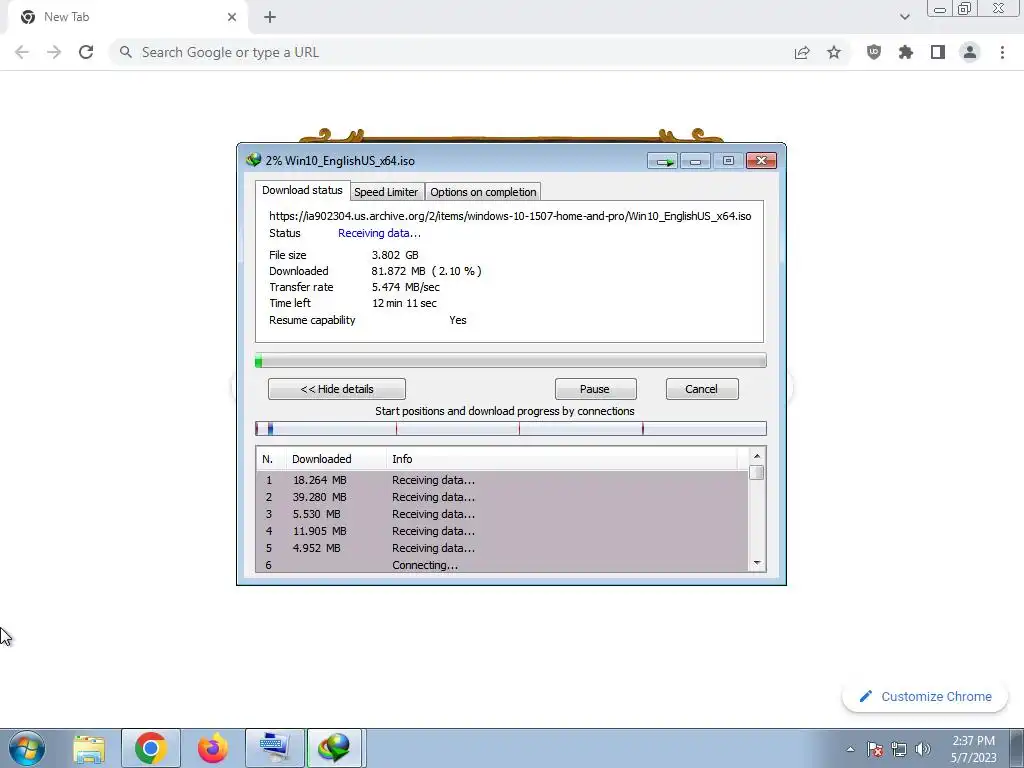Screen dimensions: 1024x768
Task: Close the New Tab tab
Action: [232, 18]
